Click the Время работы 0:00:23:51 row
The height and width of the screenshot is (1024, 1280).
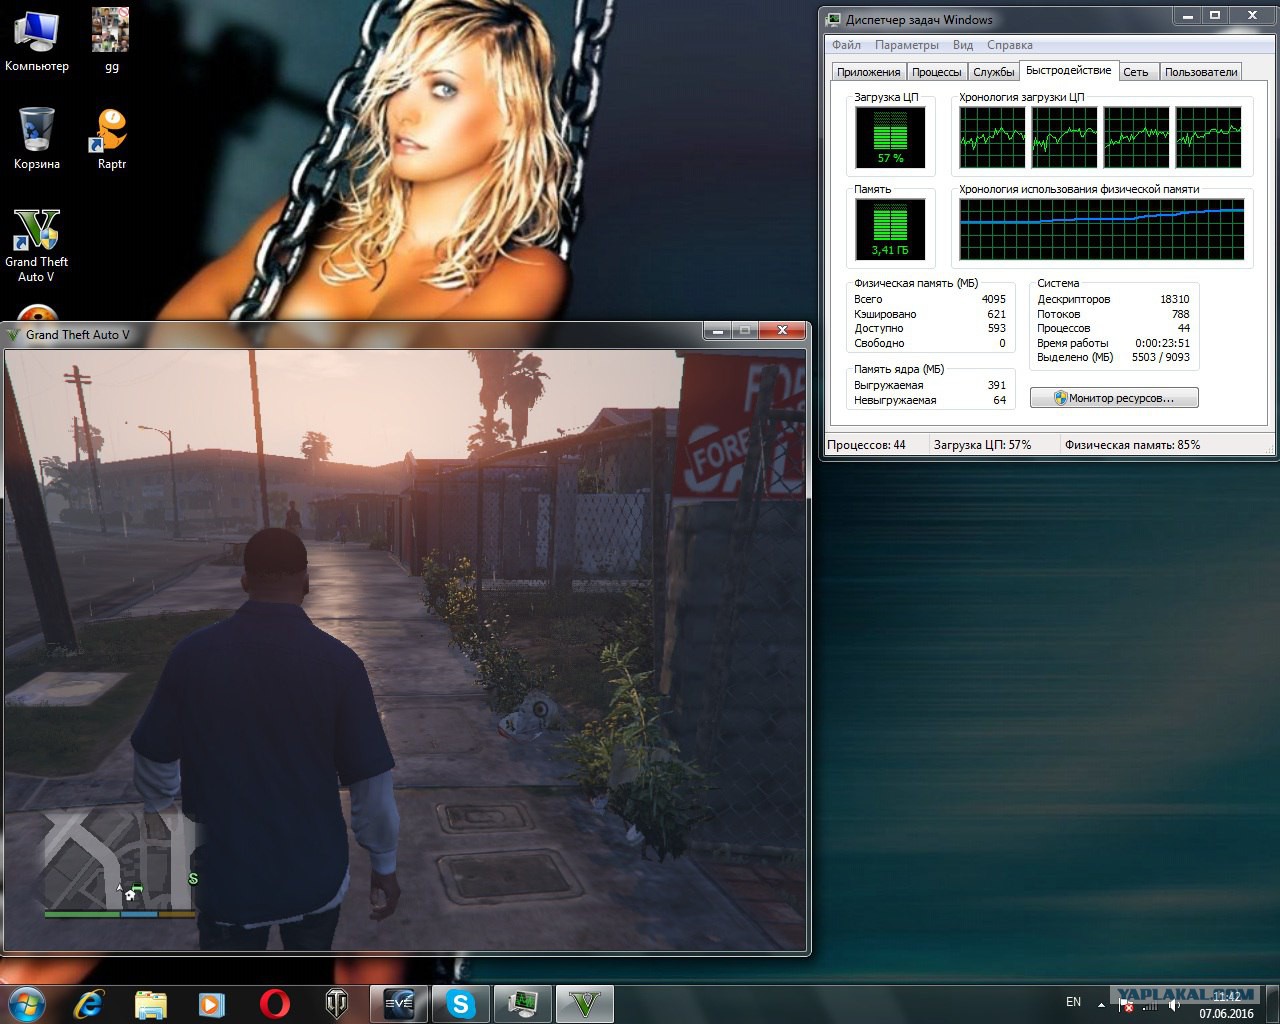point(1113,343)
